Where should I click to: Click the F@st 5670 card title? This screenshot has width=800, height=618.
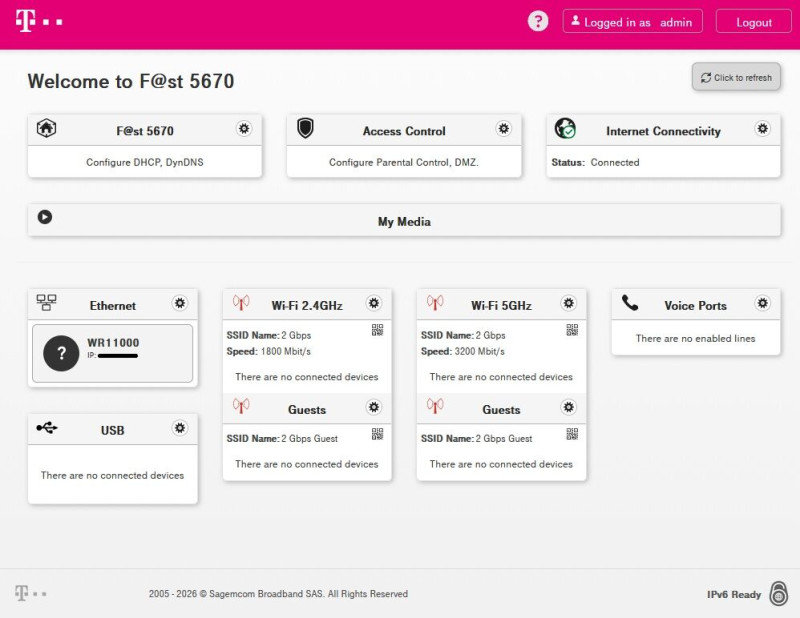(145, 131)
